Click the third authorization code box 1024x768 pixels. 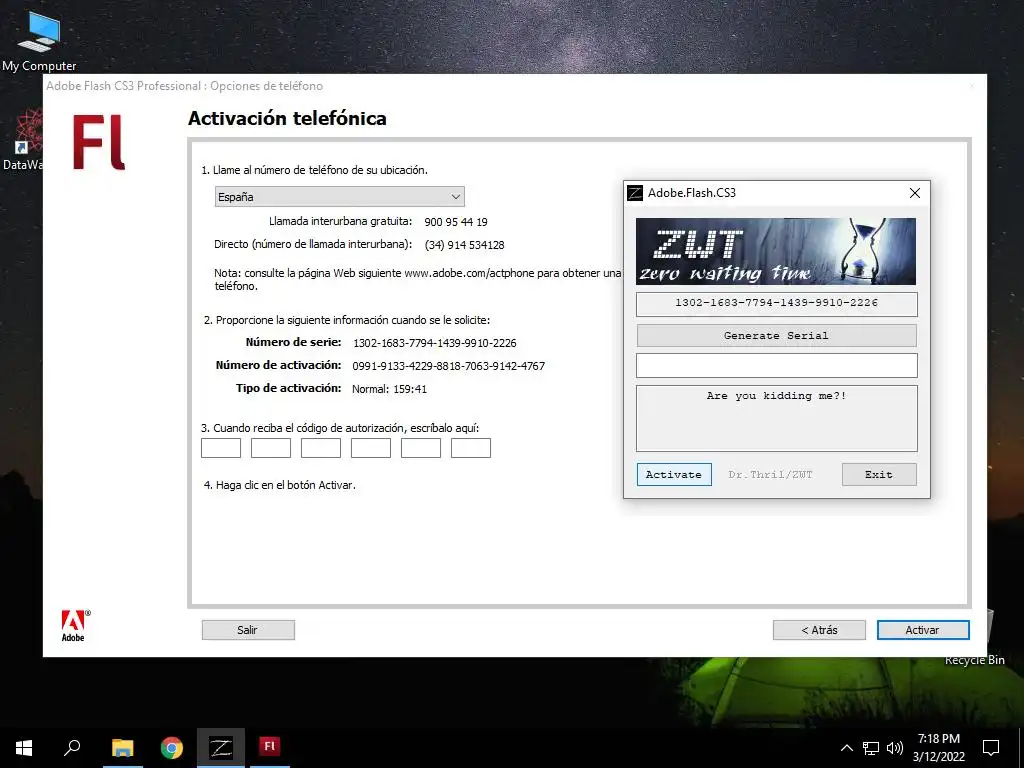321,448
